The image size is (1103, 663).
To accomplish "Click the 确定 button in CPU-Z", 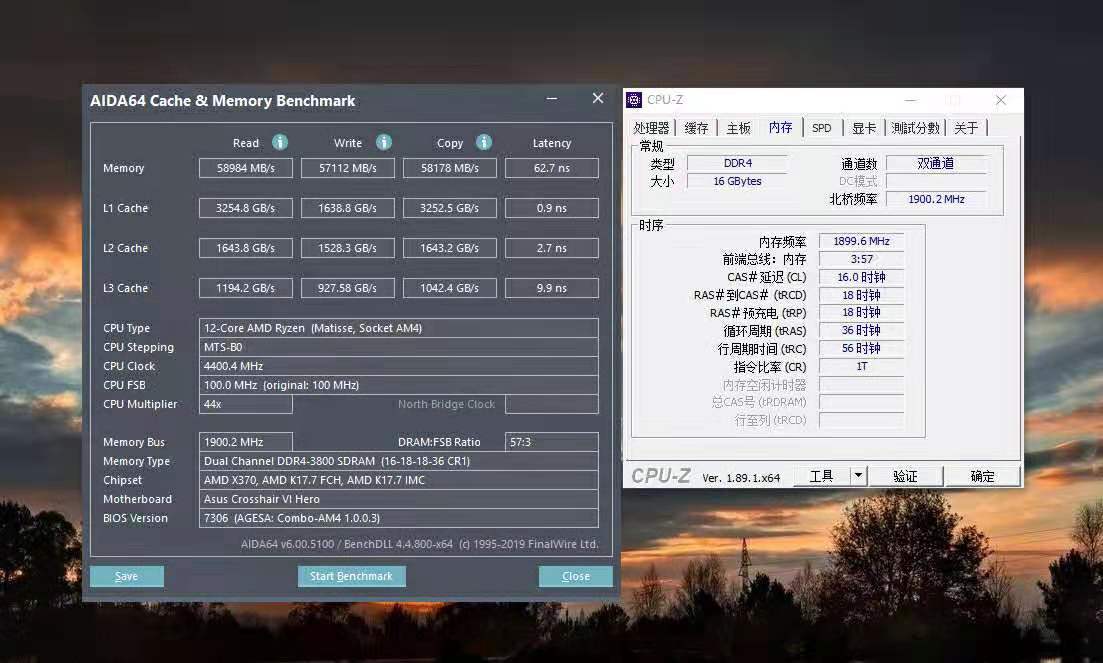I will (x=983, y=476).
